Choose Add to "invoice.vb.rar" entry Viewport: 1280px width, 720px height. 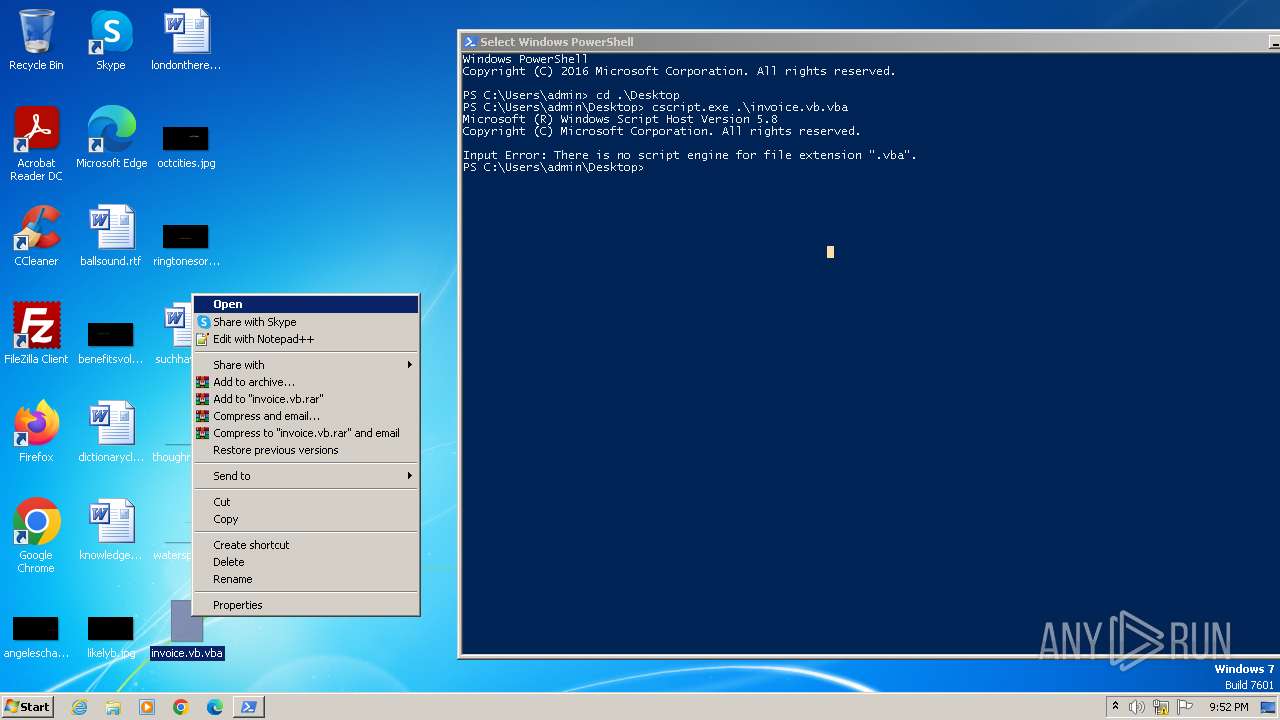click(x=306, y=399)
